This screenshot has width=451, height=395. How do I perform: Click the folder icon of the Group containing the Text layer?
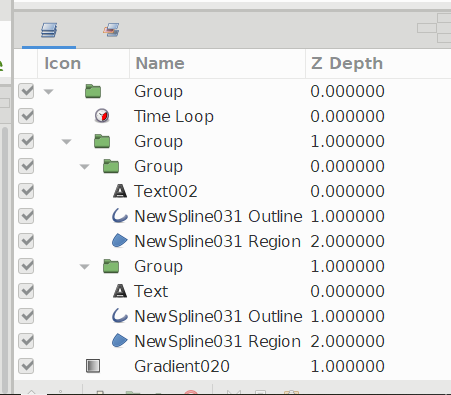pyautogui.click(x=111, y=266)
